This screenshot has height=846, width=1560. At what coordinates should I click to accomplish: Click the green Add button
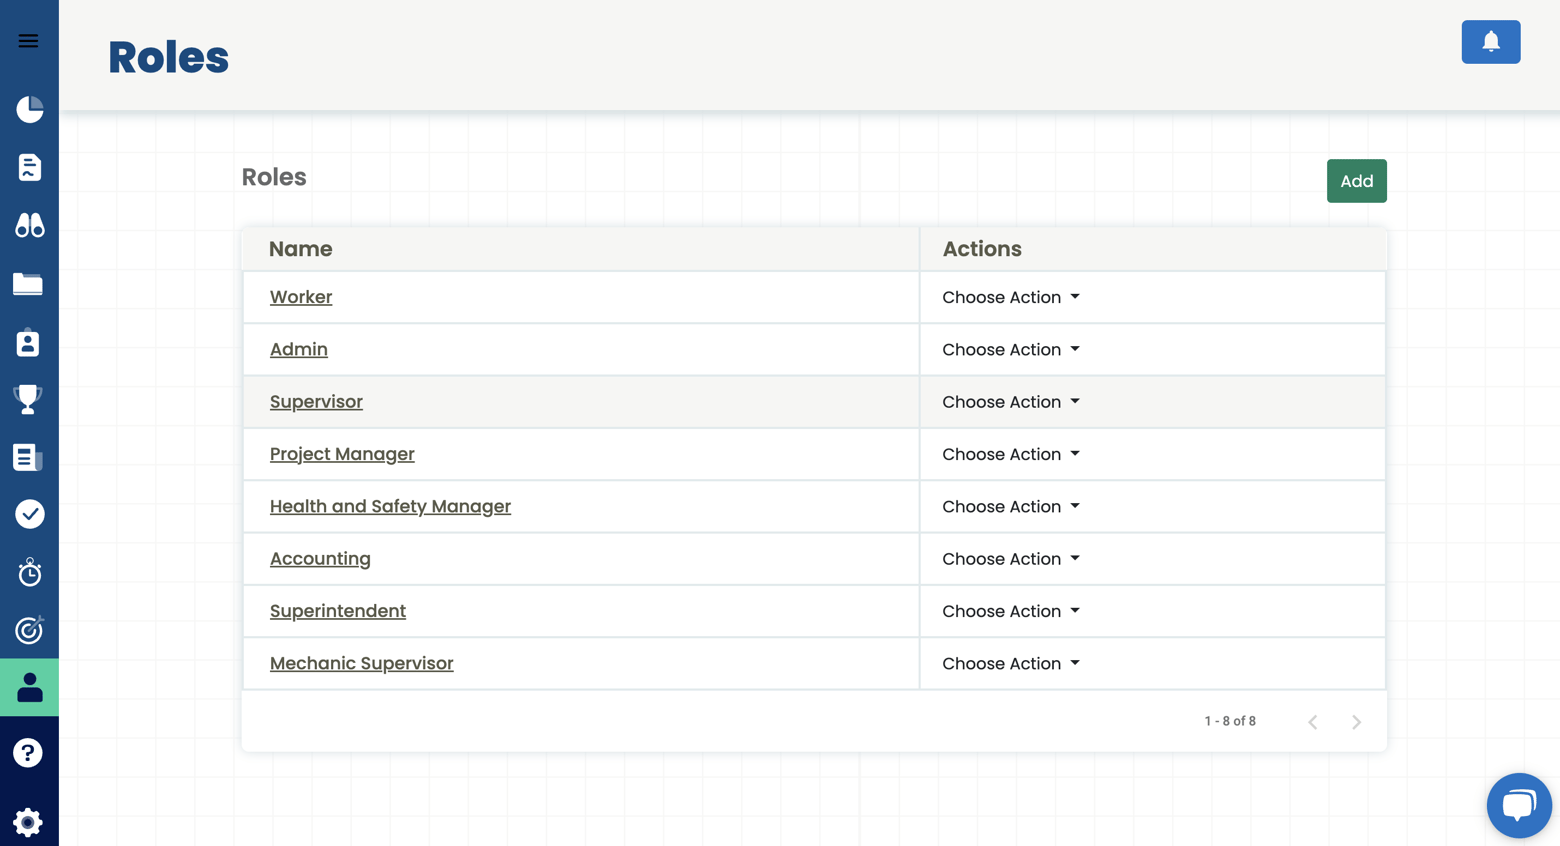click(1356, 181)
